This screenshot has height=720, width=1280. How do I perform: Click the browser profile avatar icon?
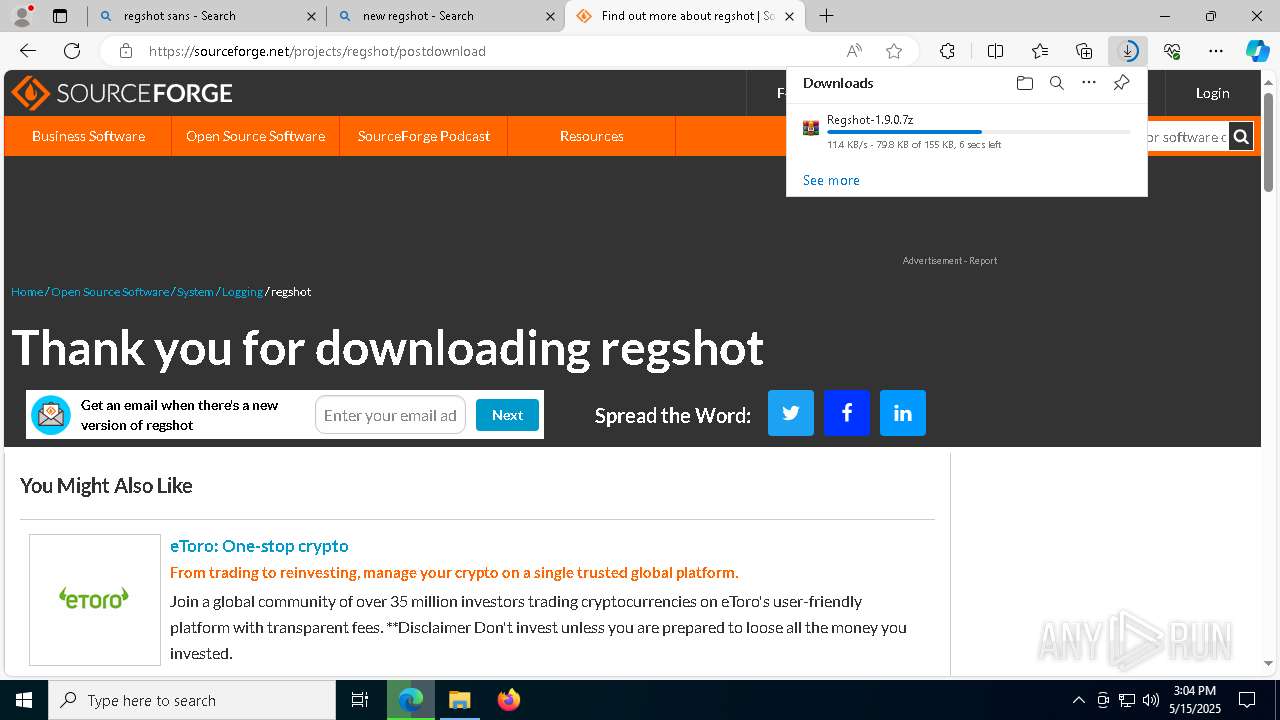point(21,15)
